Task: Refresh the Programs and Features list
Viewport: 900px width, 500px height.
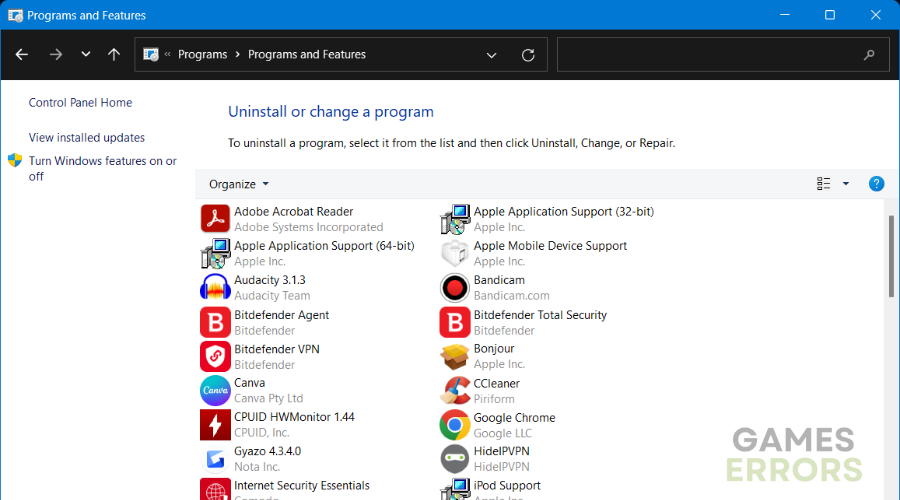Action: click(528, 55)
